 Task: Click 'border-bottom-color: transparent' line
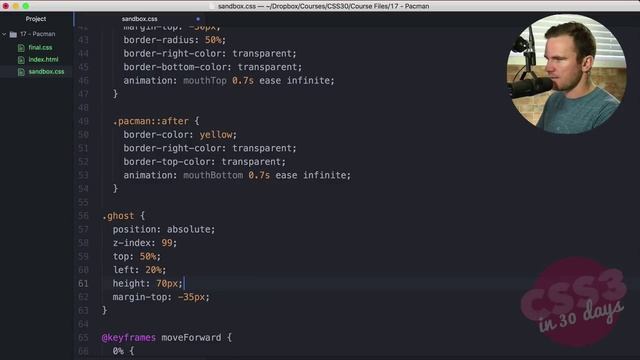(213, 67)
